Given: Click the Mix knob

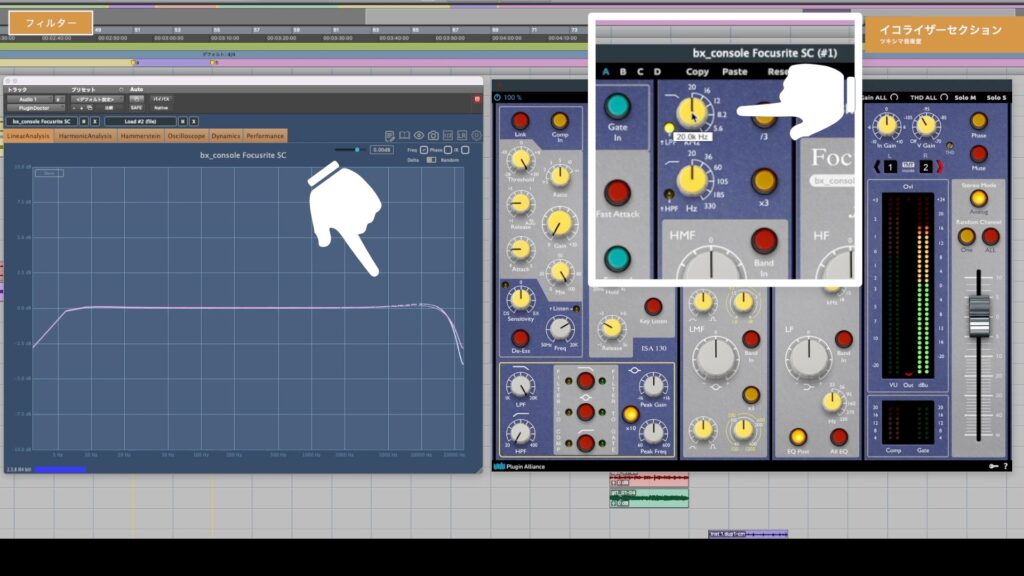Looking at the screenshot, I should point(560,273).
